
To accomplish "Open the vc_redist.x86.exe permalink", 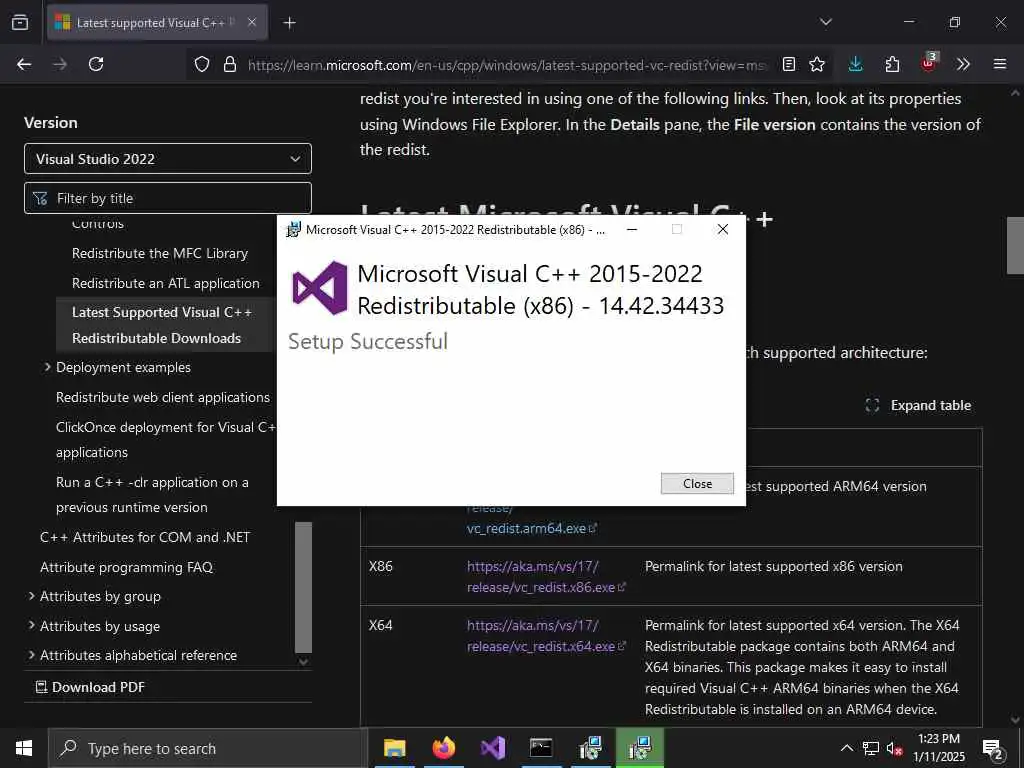I will 546,577.
